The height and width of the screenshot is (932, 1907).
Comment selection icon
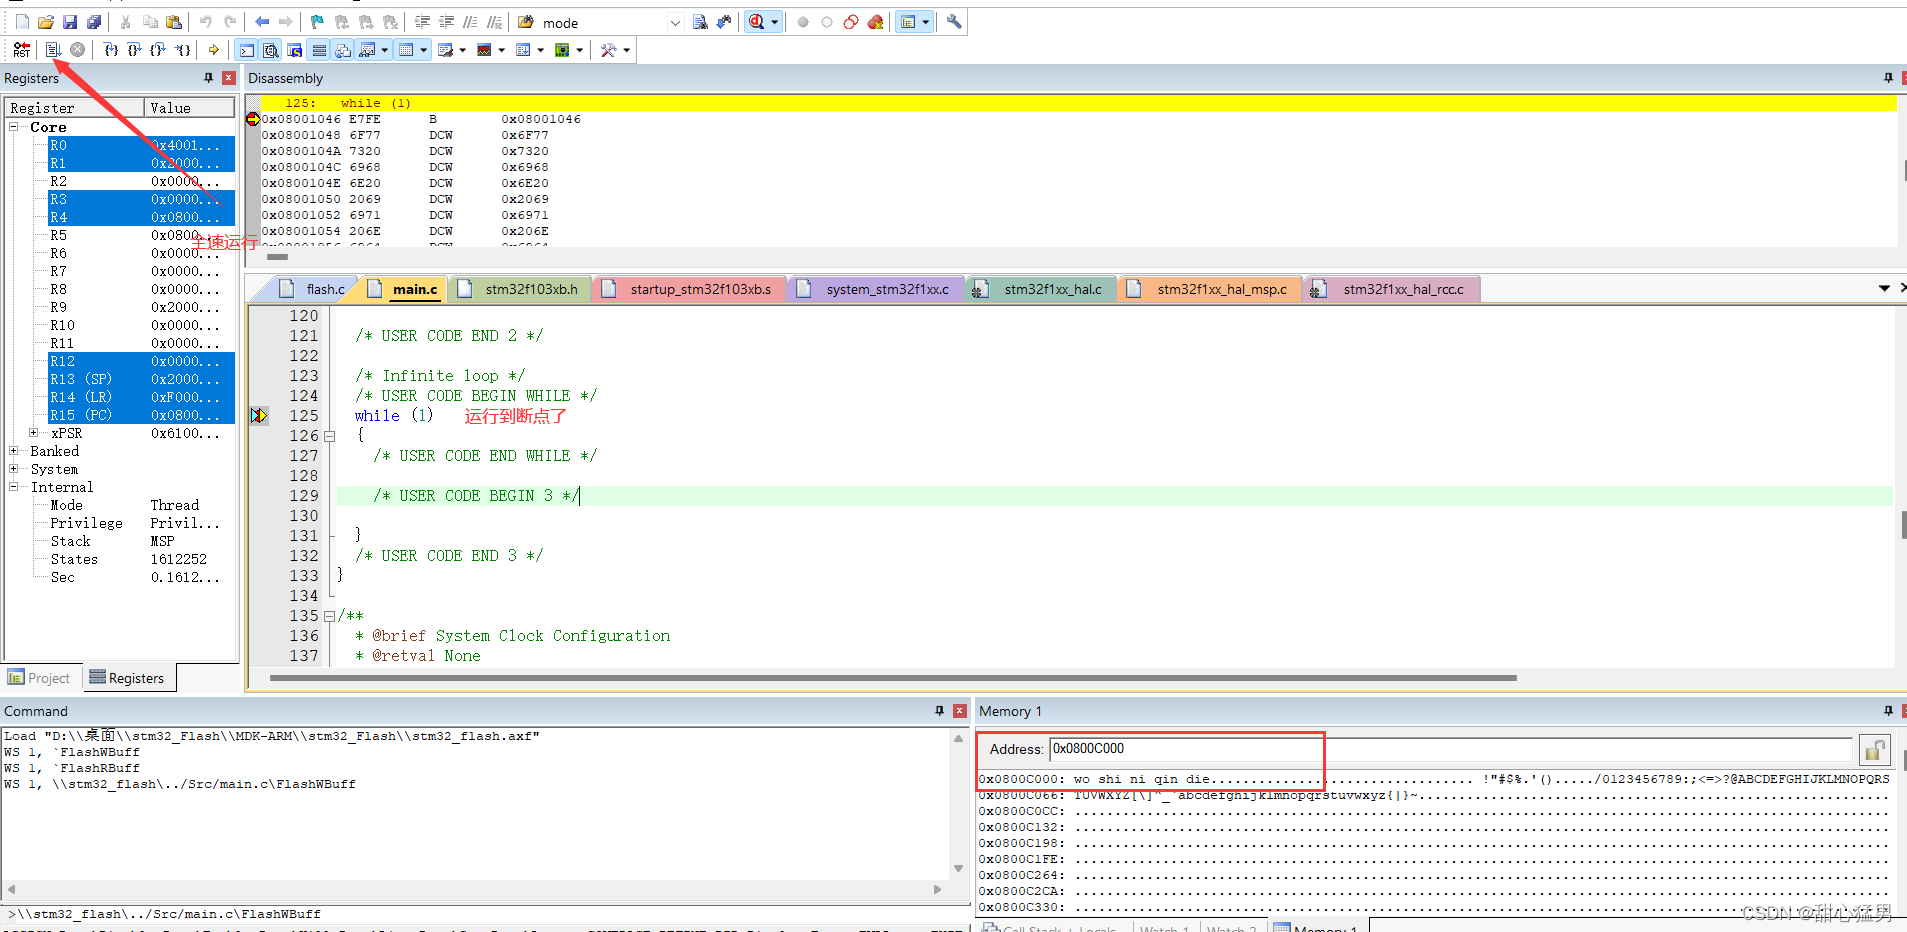[x=470, y=22]
